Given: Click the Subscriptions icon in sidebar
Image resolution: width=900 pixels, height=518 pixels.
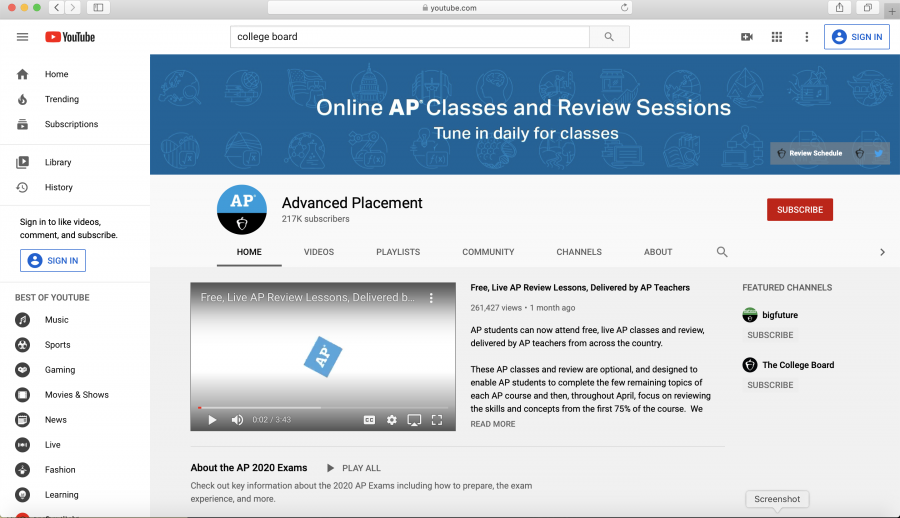Looking at the screenshot, I should pos(22,124).
